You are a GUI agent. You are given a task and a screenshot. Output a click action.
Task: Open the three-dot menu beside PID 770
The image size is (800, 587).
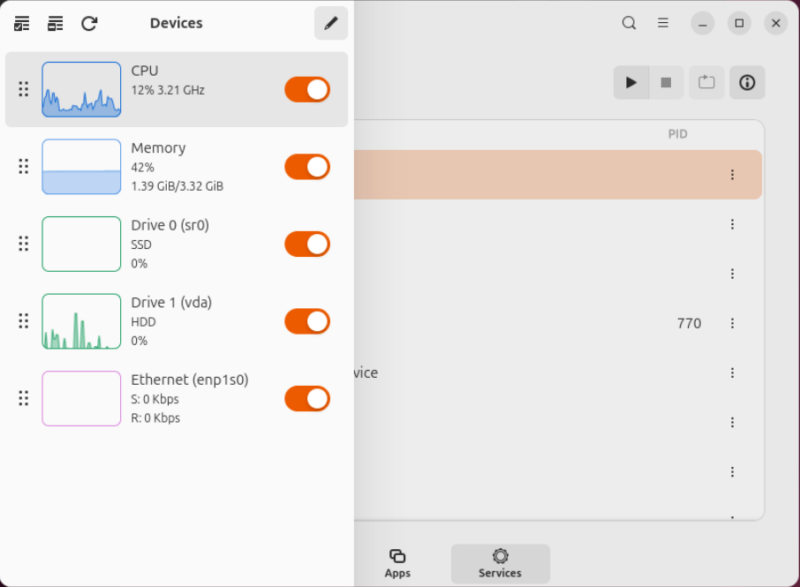[732, 323]
